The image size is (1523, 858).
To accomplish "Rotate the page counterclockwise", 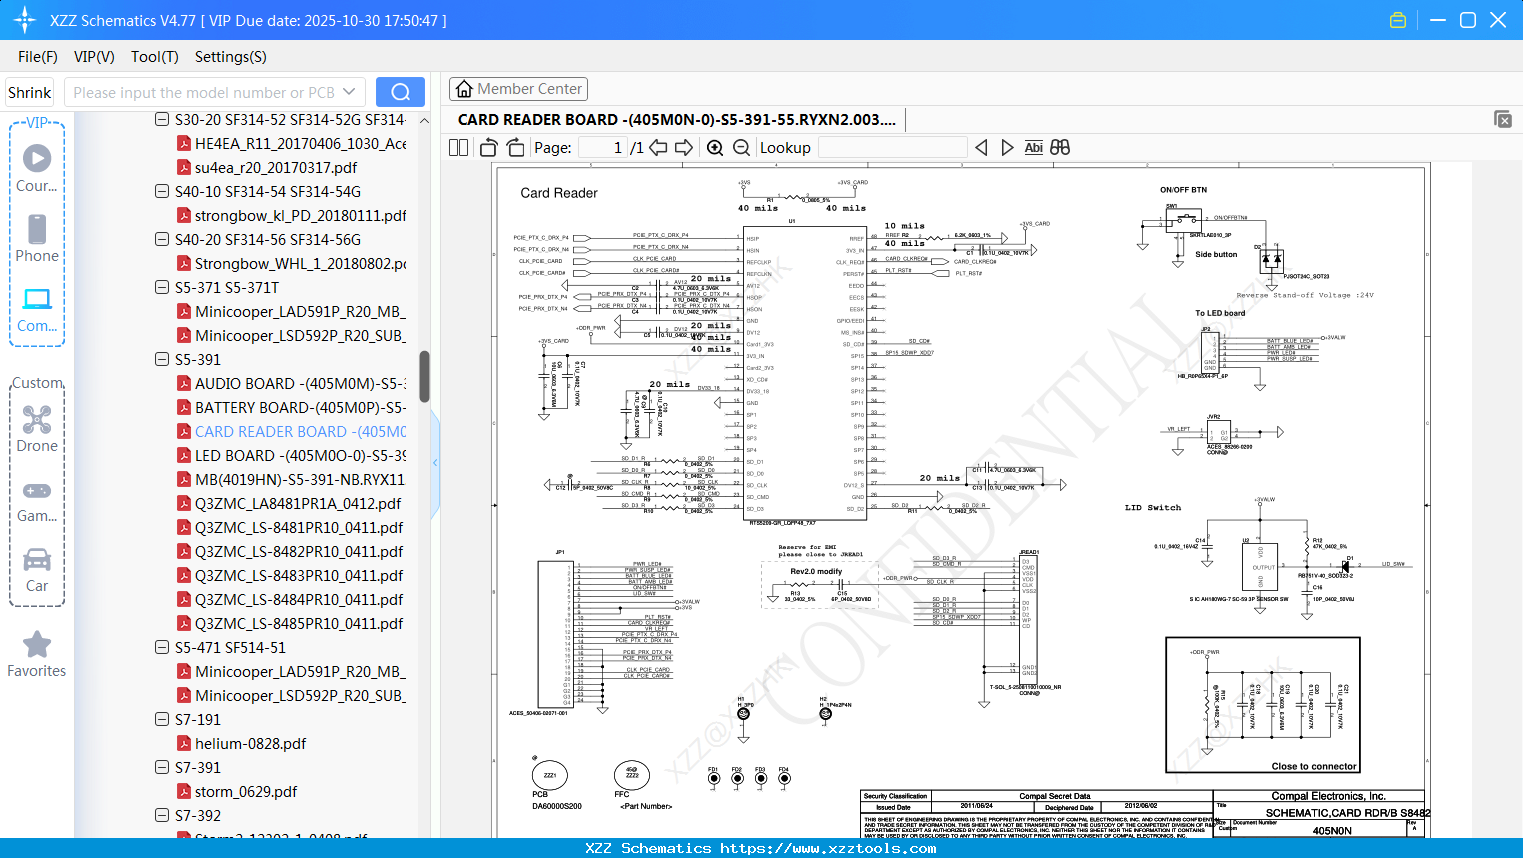I will click(x=489, y=148).
